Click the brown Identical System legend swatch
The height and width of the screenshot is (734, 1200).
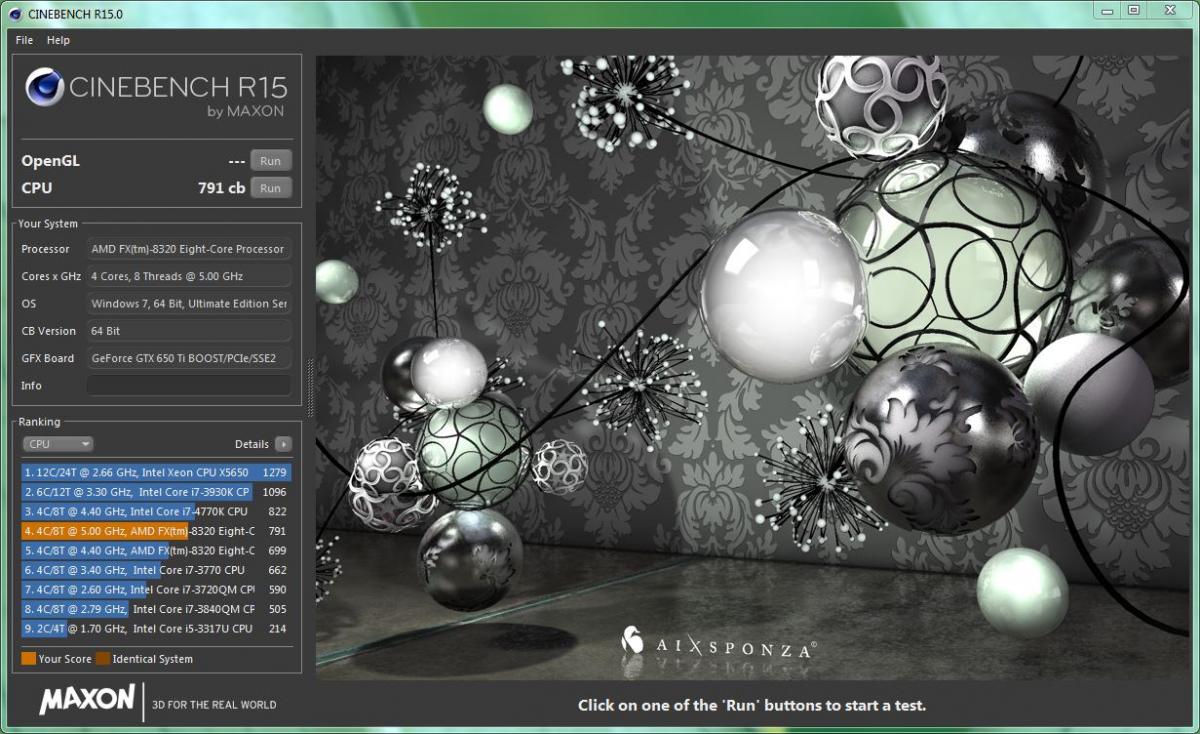point(103,659)
